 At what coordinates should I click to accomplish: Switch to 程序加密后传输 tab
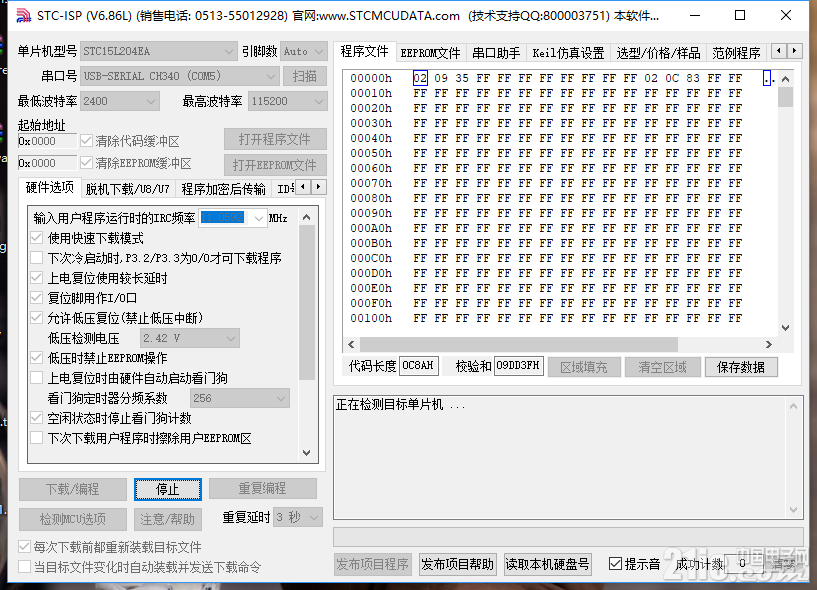tap(224, 189)
